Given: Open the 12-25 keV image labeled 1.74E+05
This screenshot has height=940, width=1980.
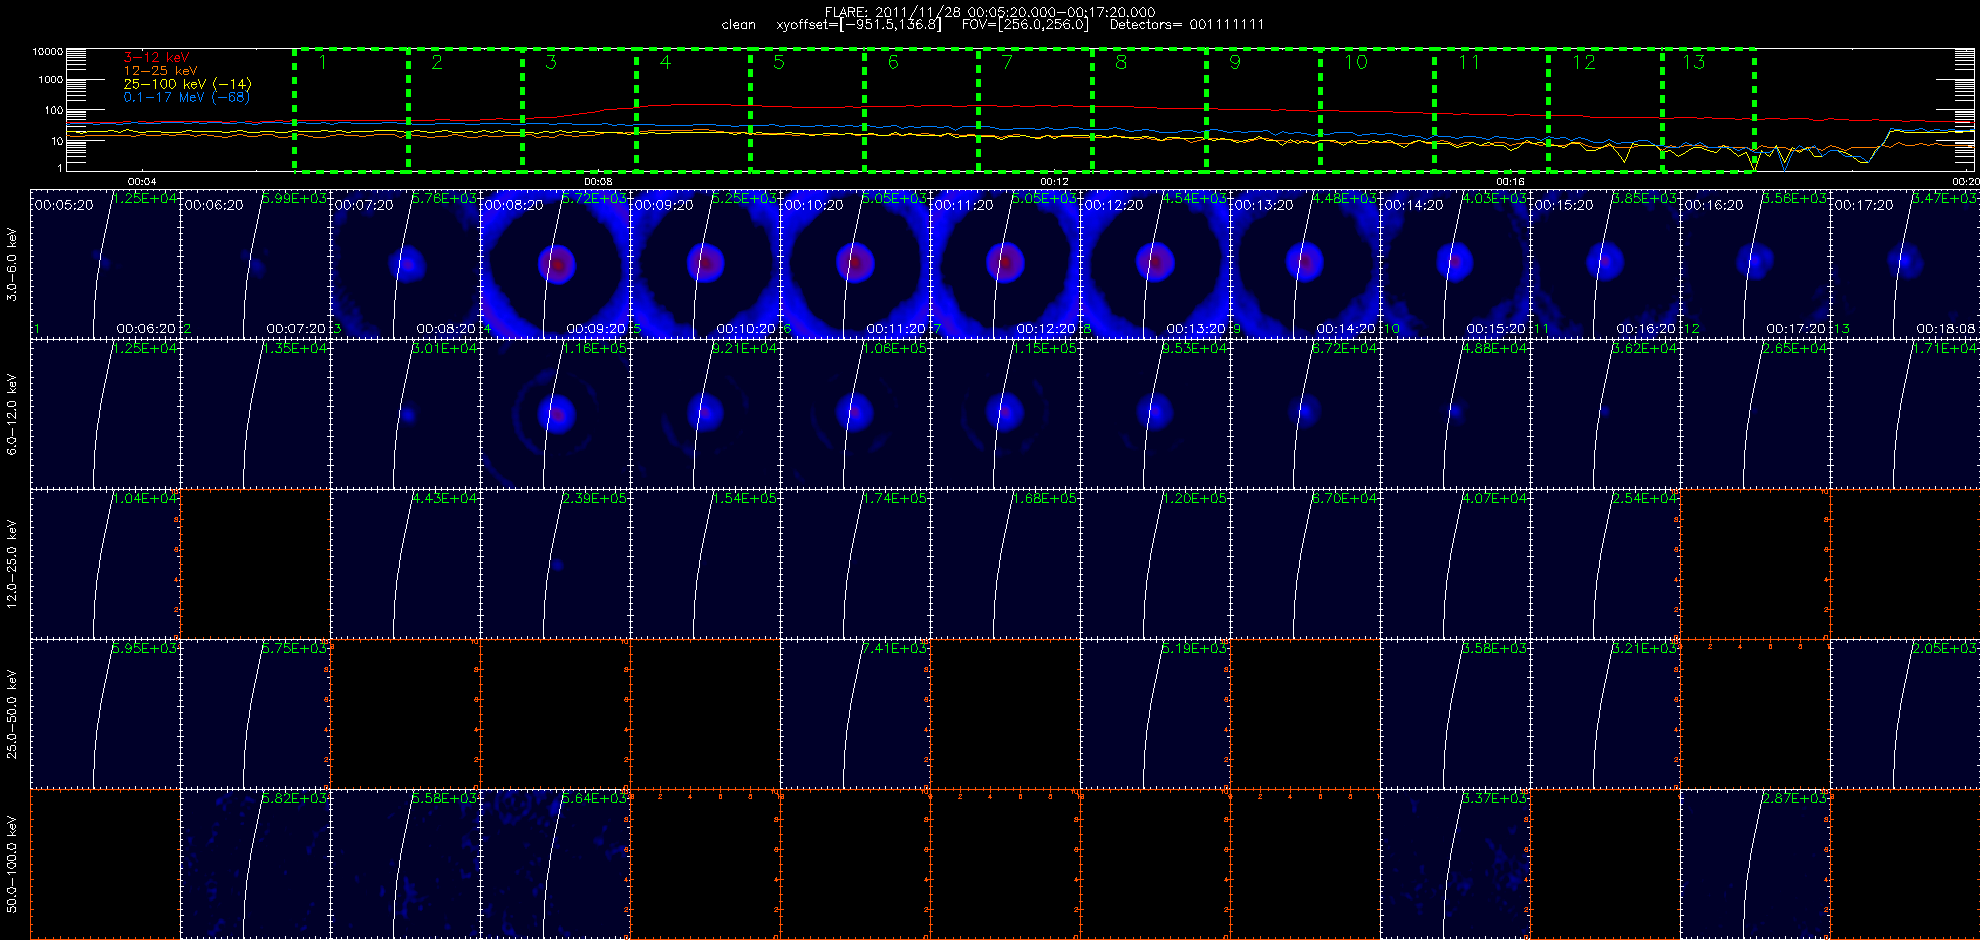Looking at the screenshot, I should [x=855, y=564].
